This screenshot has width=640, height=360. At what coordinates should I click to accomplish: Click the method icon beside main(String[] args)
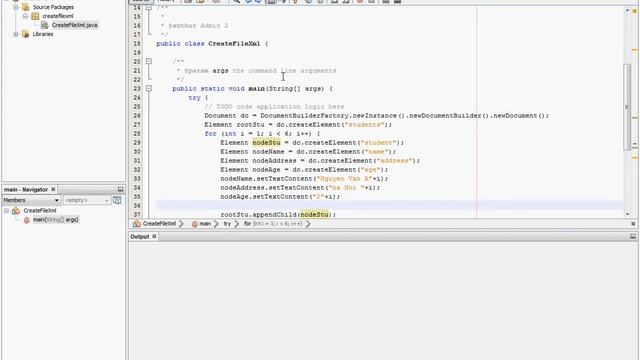(27, 220)
